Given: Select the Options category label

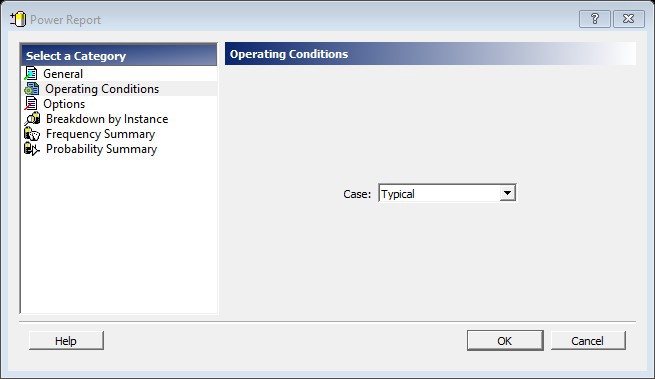Looking at the screenshot, I should 64,104.
